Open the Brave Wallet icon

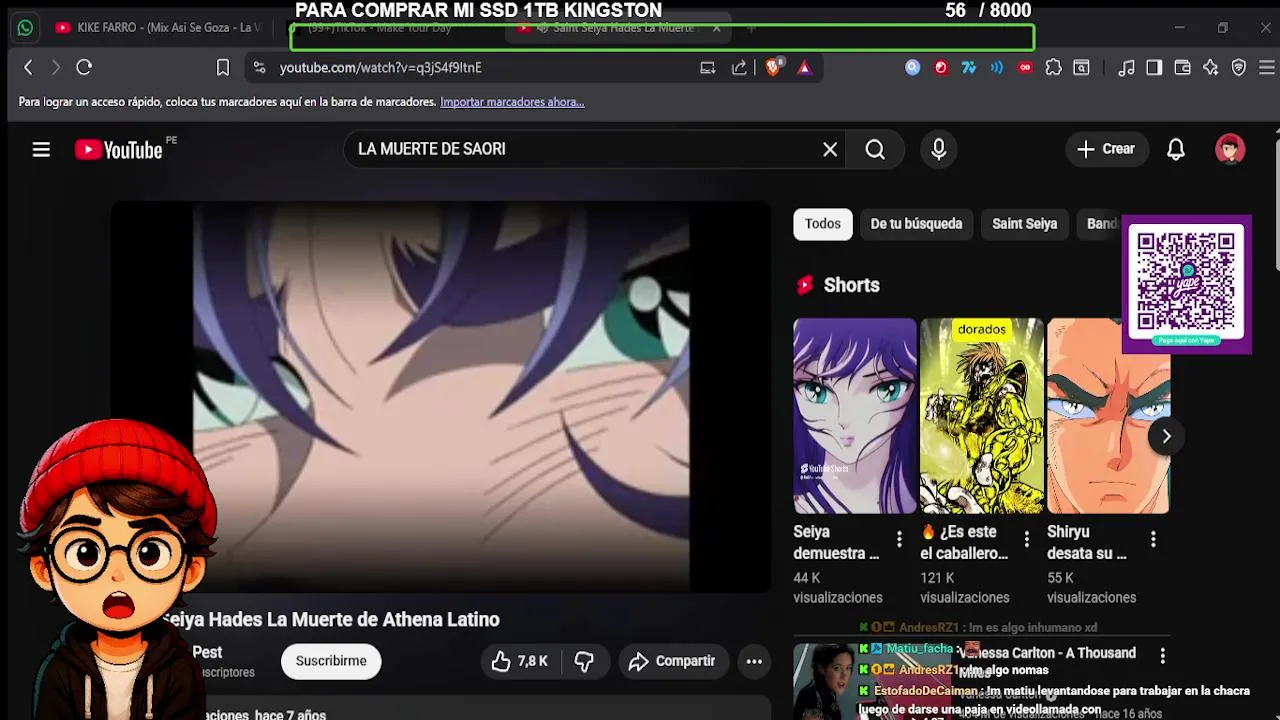coord(1182,67)
